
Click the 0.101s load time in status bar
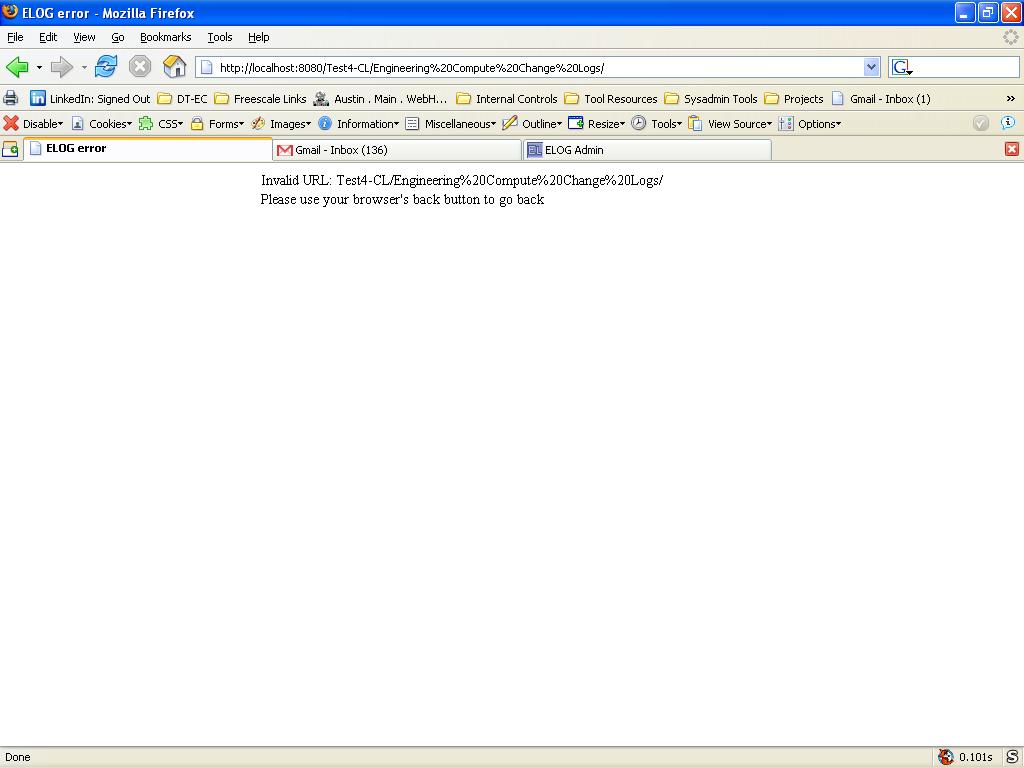[976, 757]
